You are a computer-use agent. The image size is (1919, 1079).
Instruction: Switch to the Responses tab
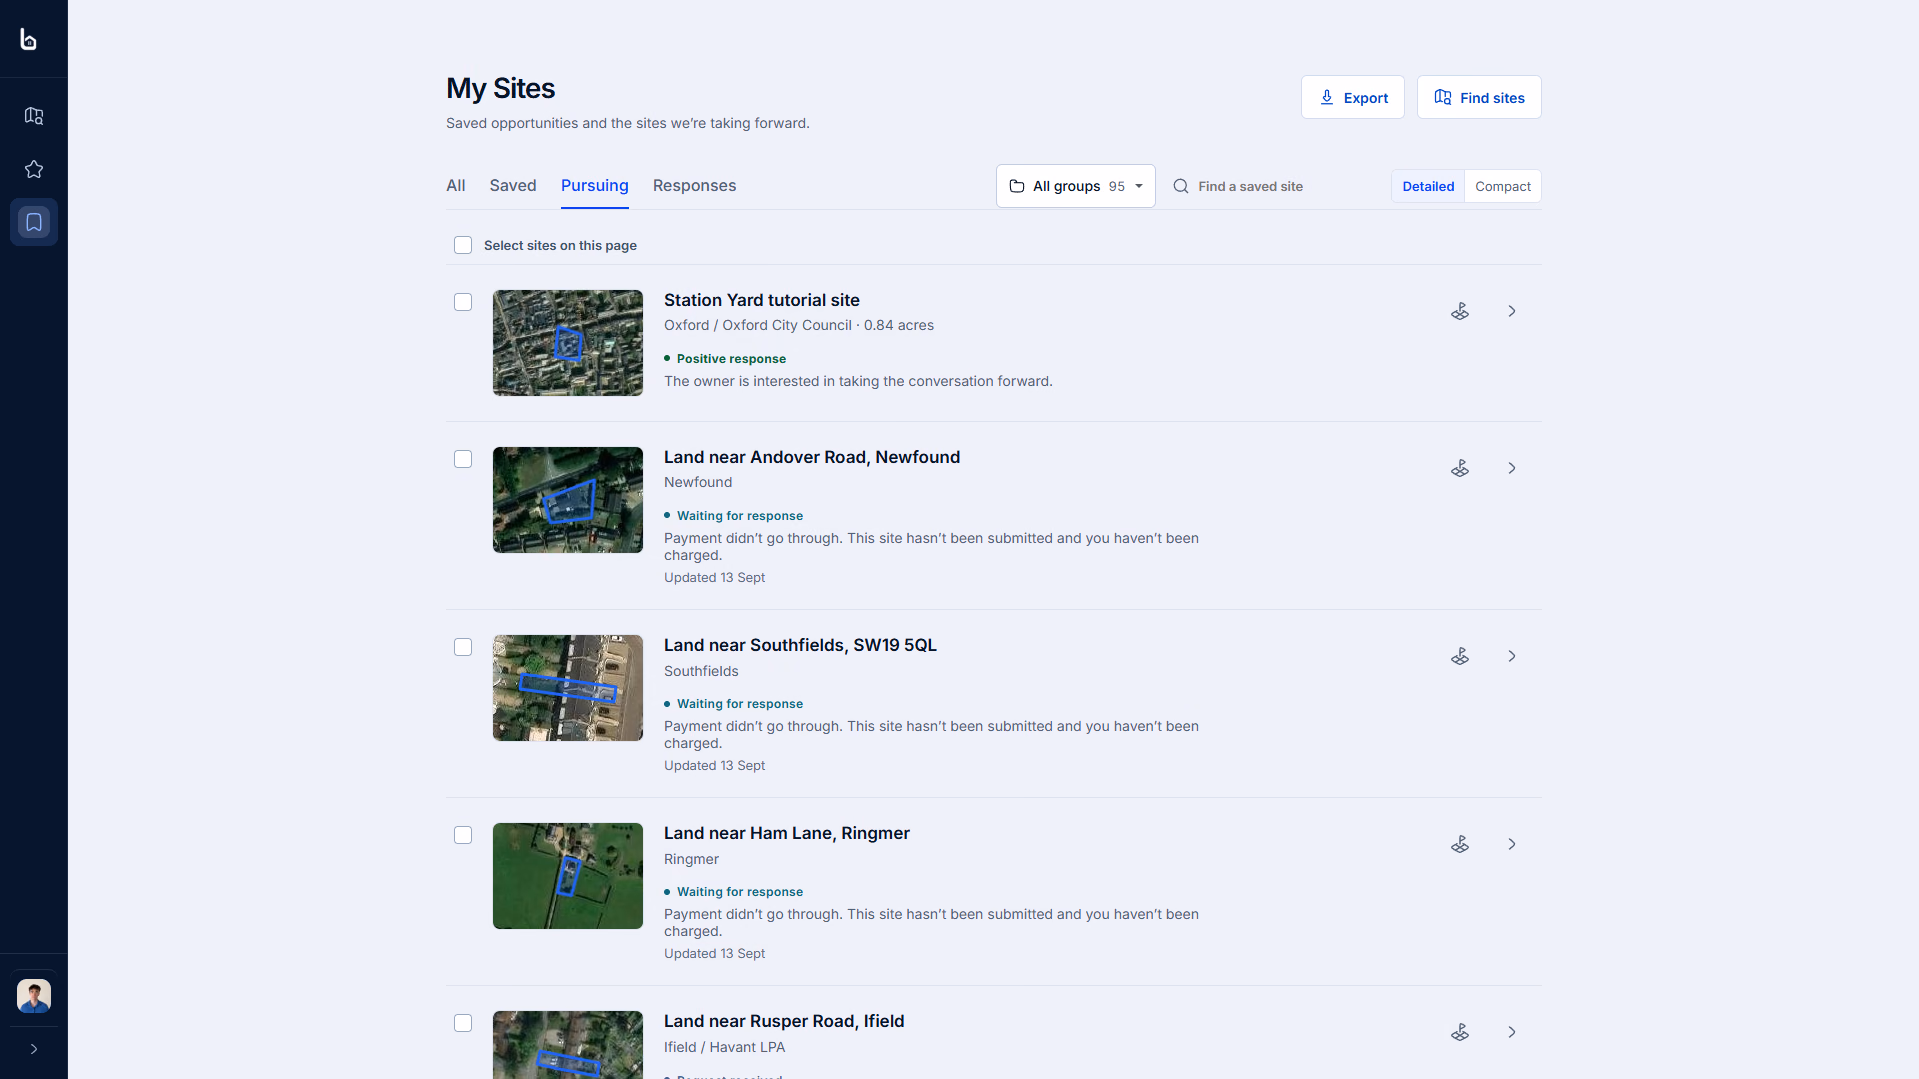tap(695, 186)
